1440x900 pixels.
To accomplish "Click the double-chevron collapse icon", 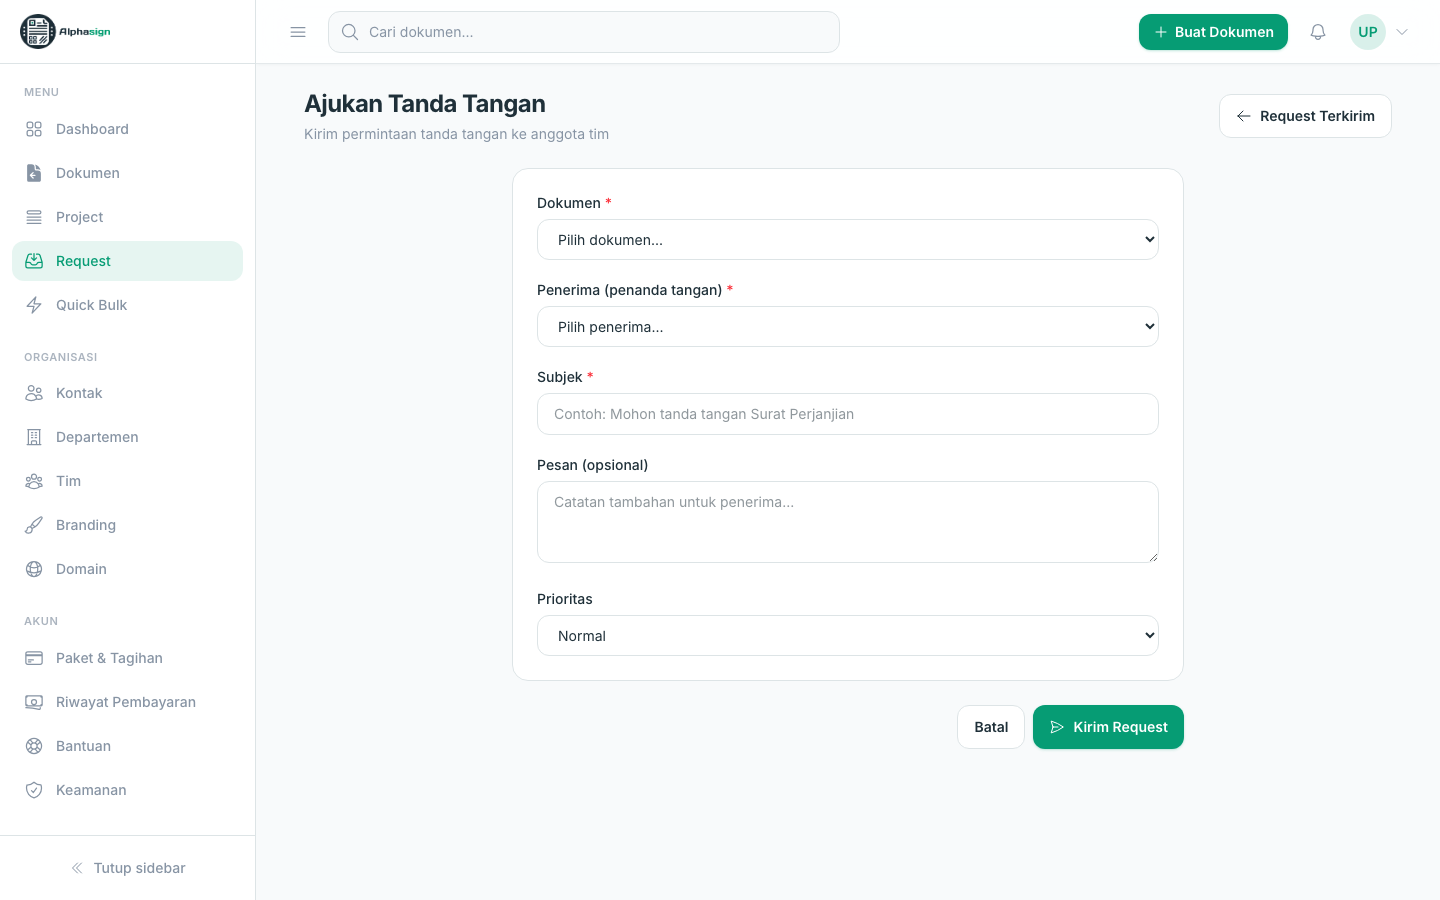I will tap(77, 868).
